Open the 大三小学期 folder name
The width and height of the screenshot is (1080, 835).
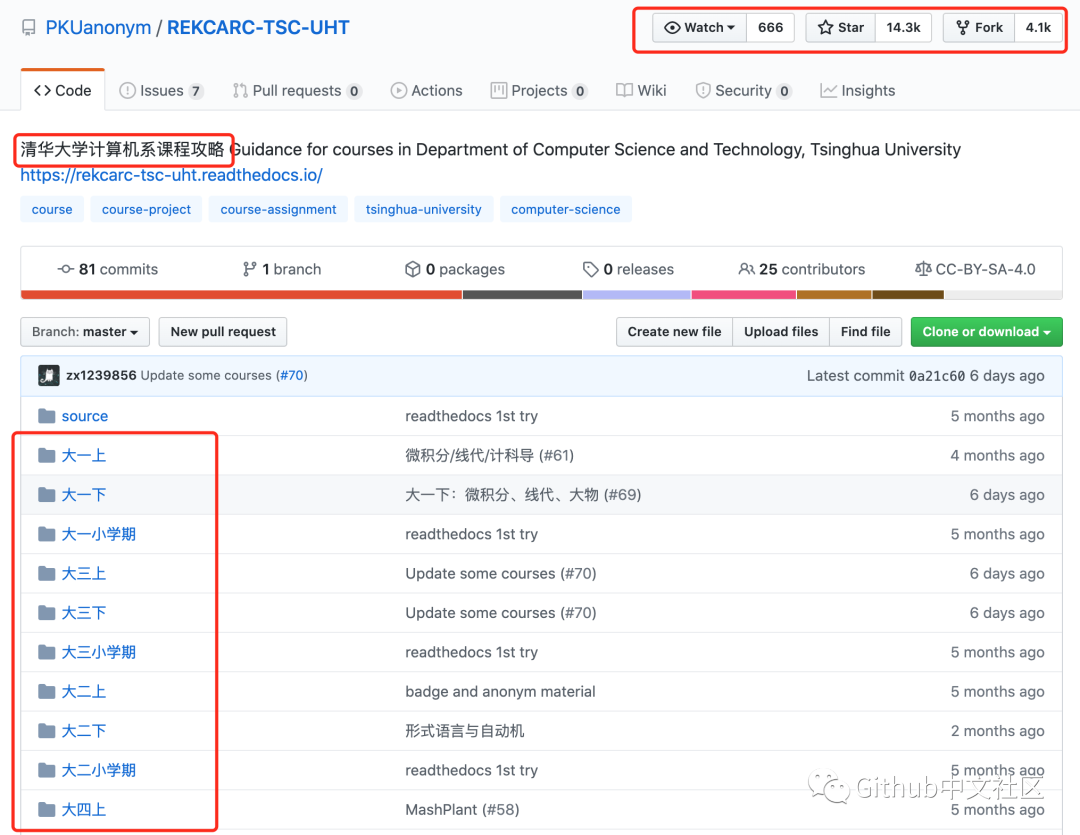pyautogui.click(x=98, y=652)
